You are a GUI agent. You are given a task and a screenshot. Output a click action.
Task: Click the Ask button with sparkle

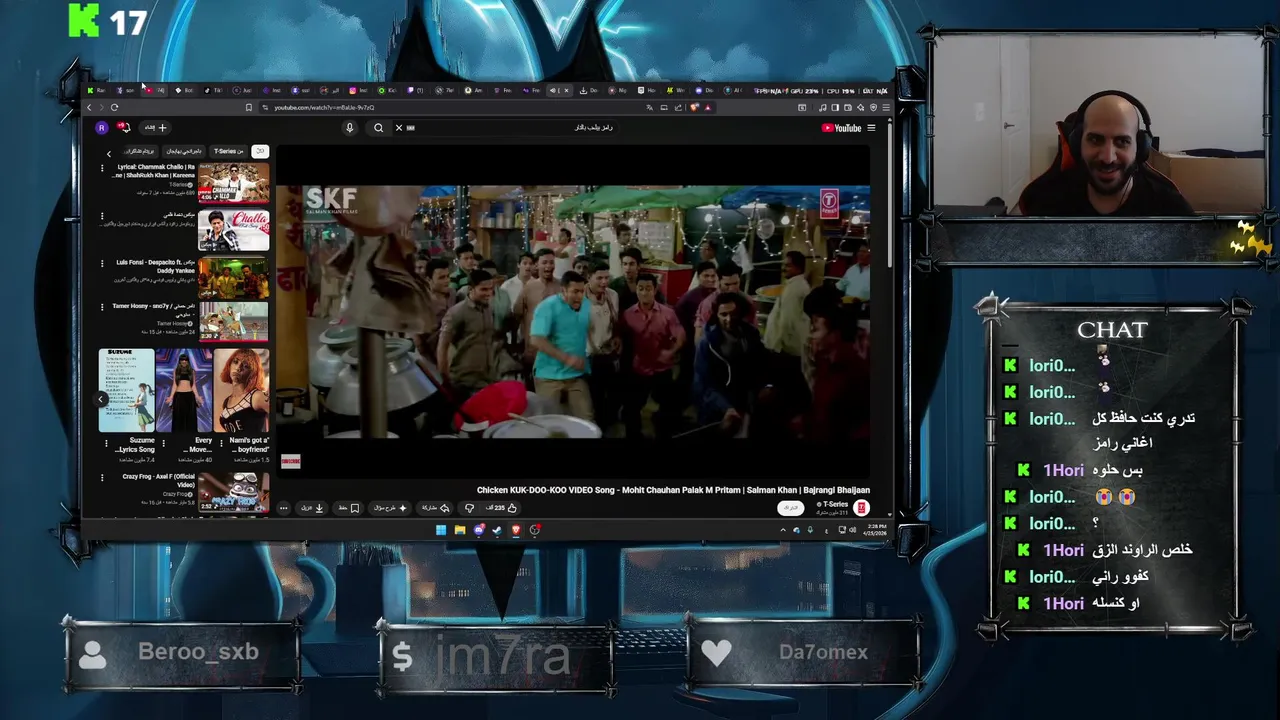point(390,508)
